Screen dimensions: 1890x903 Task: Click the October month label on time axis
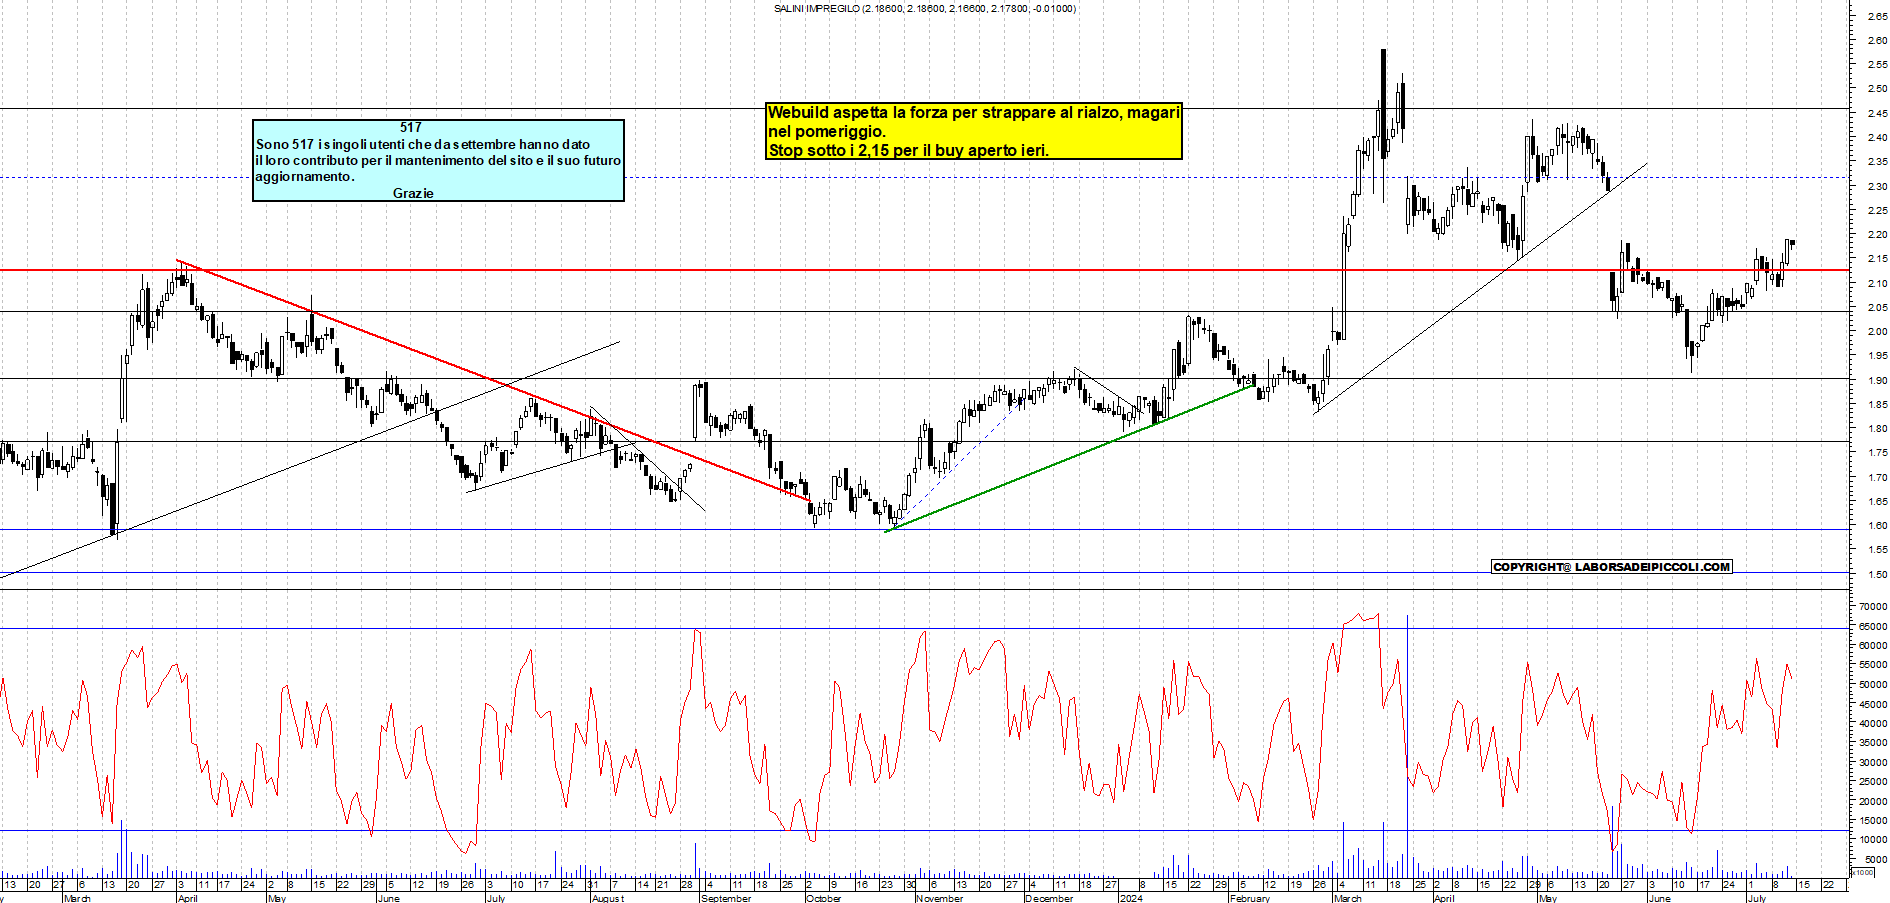824,898
